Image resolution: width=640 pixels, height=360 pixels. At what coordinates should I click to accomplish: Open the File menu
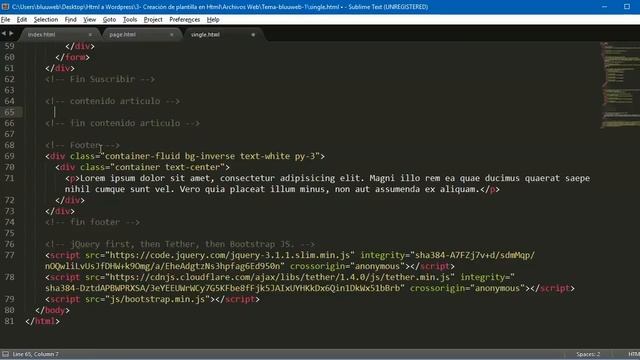point(5,20)
